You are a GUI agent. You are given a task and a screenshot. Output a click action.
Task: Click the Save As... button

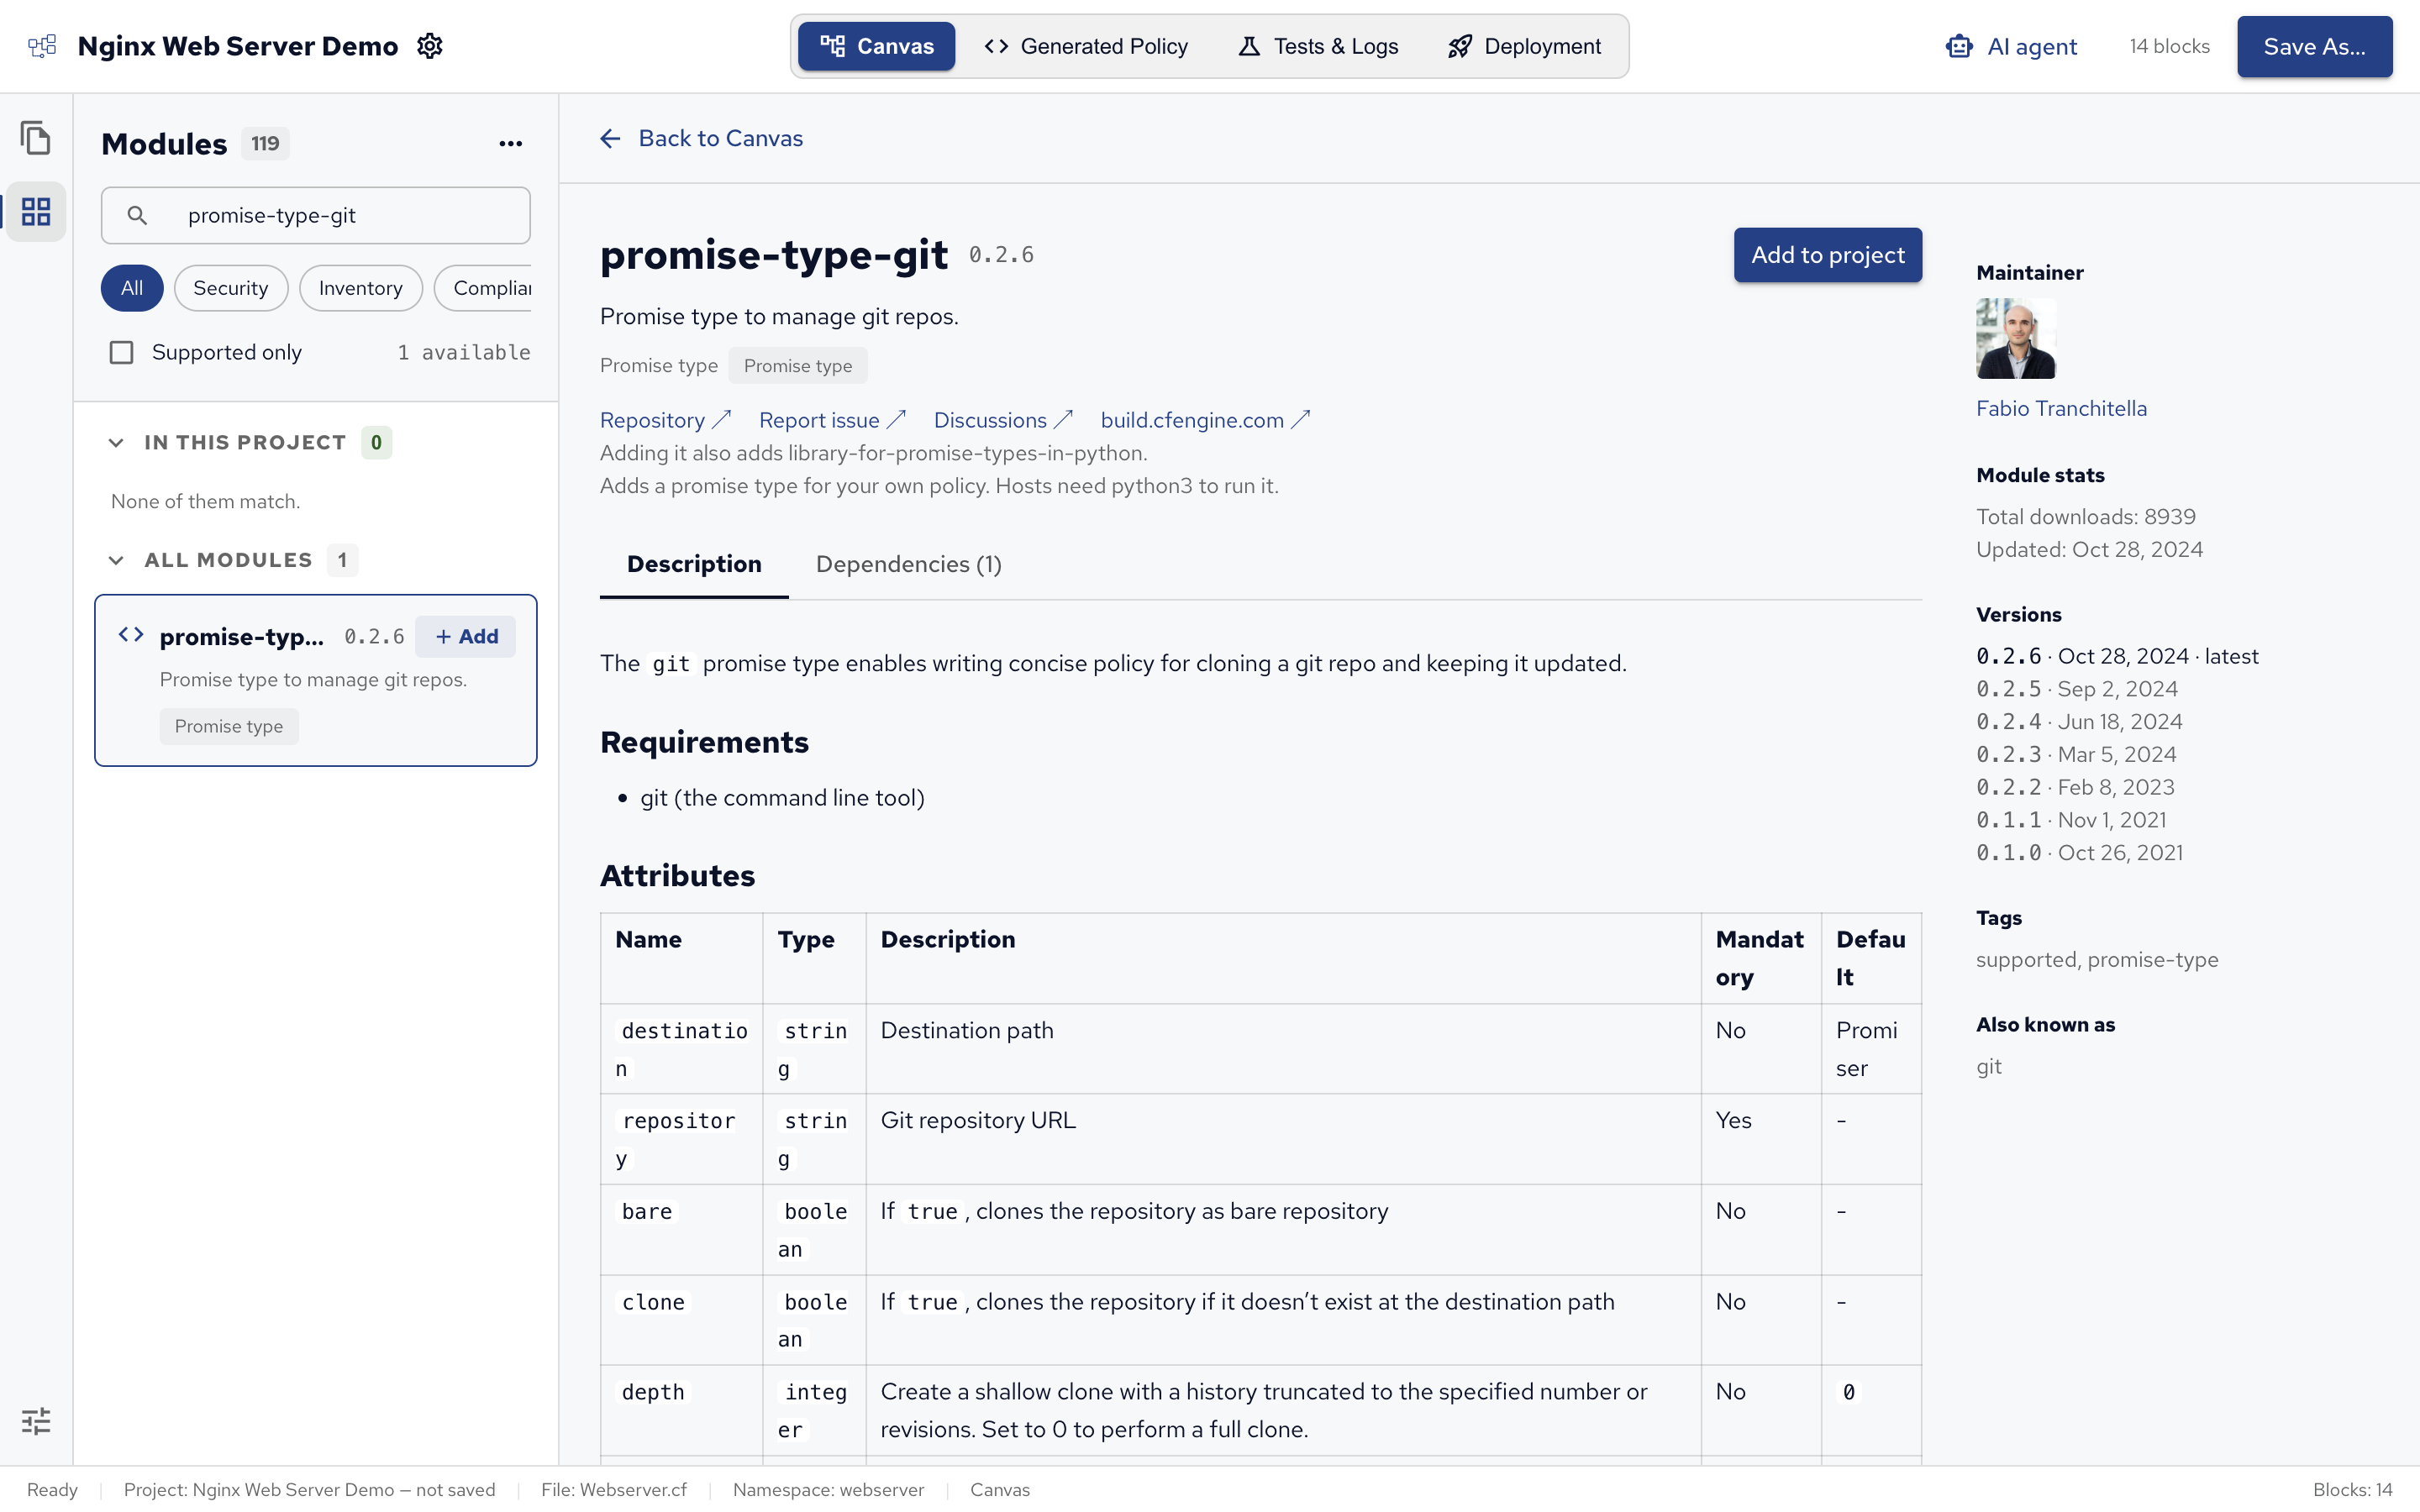(x=2314, y=46)
